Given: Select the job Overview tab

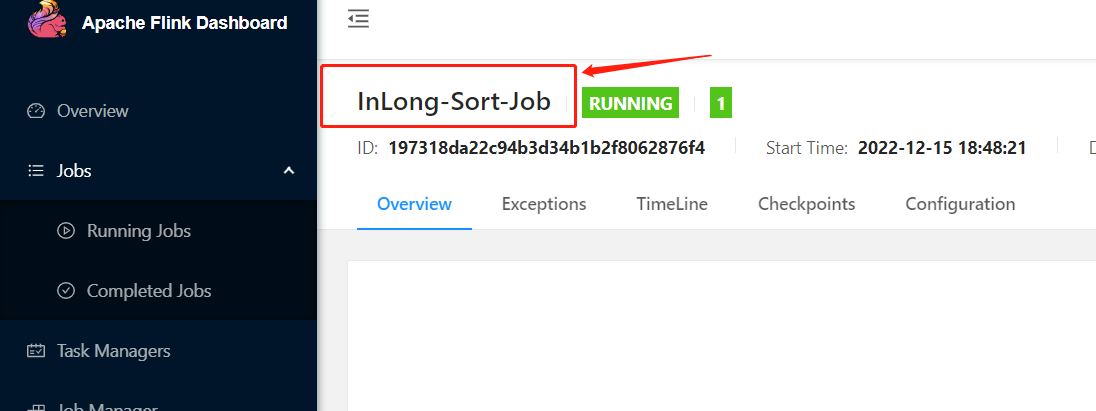Looking at the screenshot, I should (x=414, y=204).
